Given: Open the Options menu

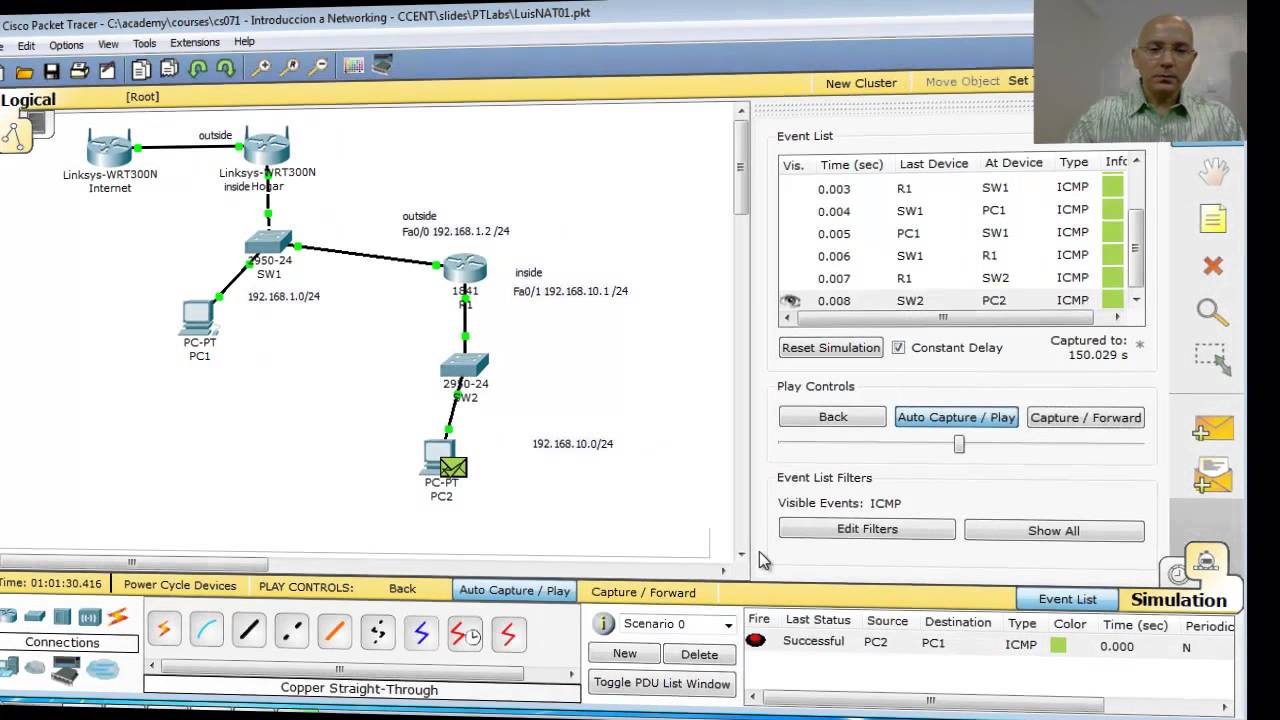Looking at the screenshot, I should (66, 45).
